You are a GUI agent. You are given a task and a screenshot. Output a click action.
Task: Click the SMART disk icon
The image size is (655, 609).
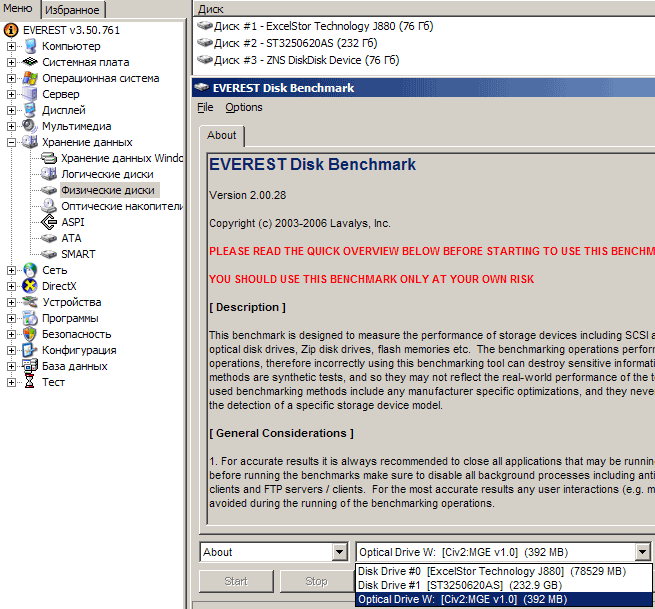click(49, 254)
